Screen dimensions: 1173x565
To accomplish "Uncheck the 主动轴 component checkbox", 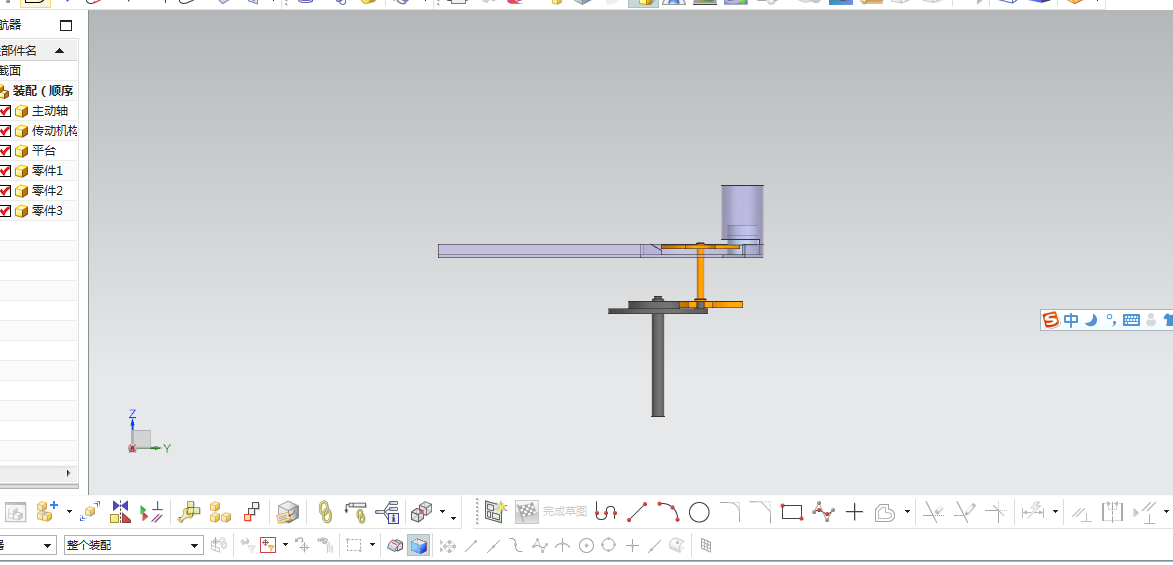I will click(x=5, y=111).
